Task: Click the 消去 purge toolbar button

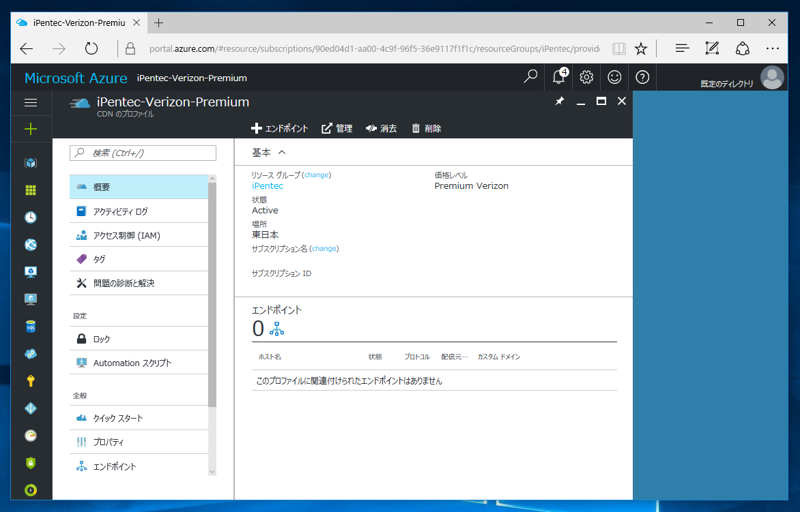Action: pyautogui.click(x=381, y=129)
